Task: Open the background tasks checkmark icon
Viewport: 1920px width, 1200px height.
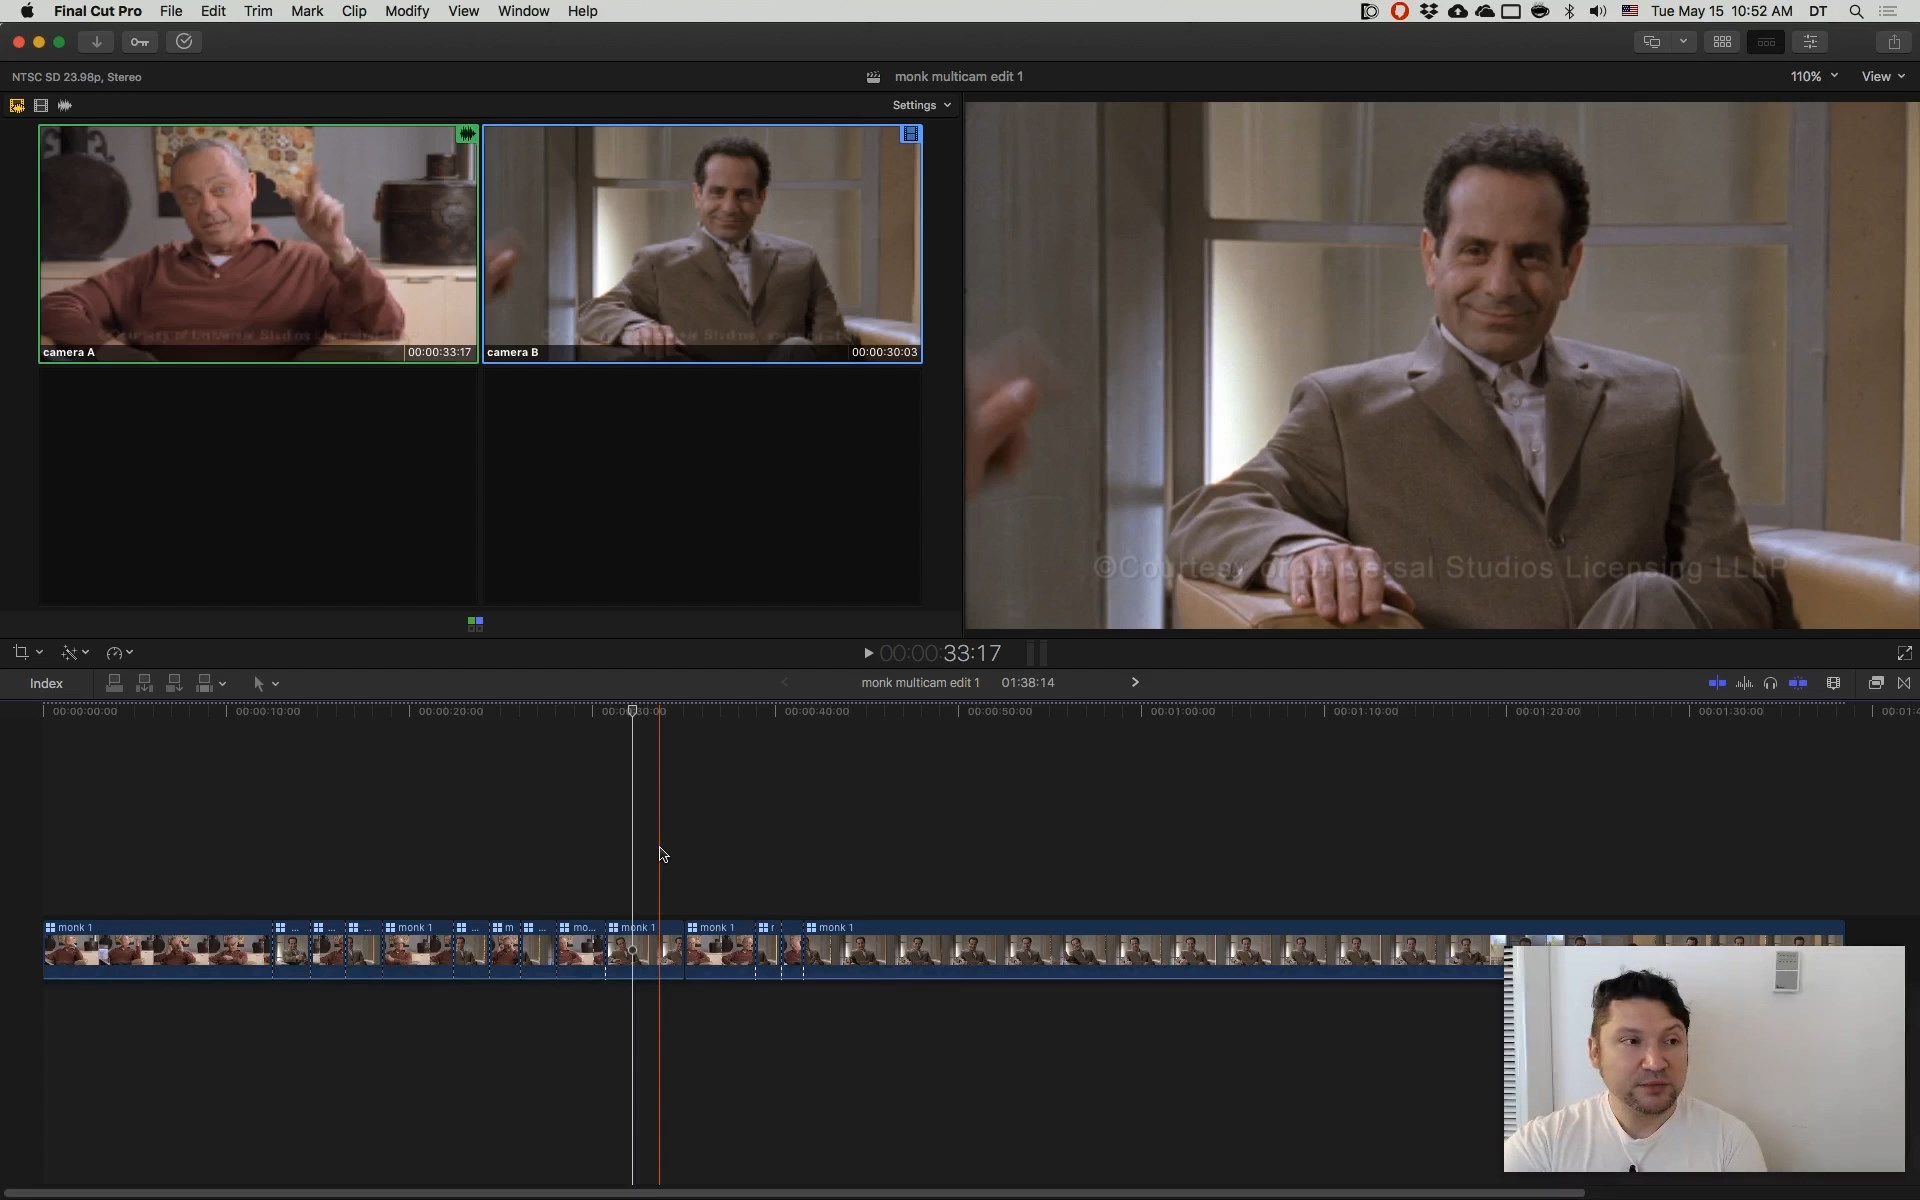Action: click(184, 42)
